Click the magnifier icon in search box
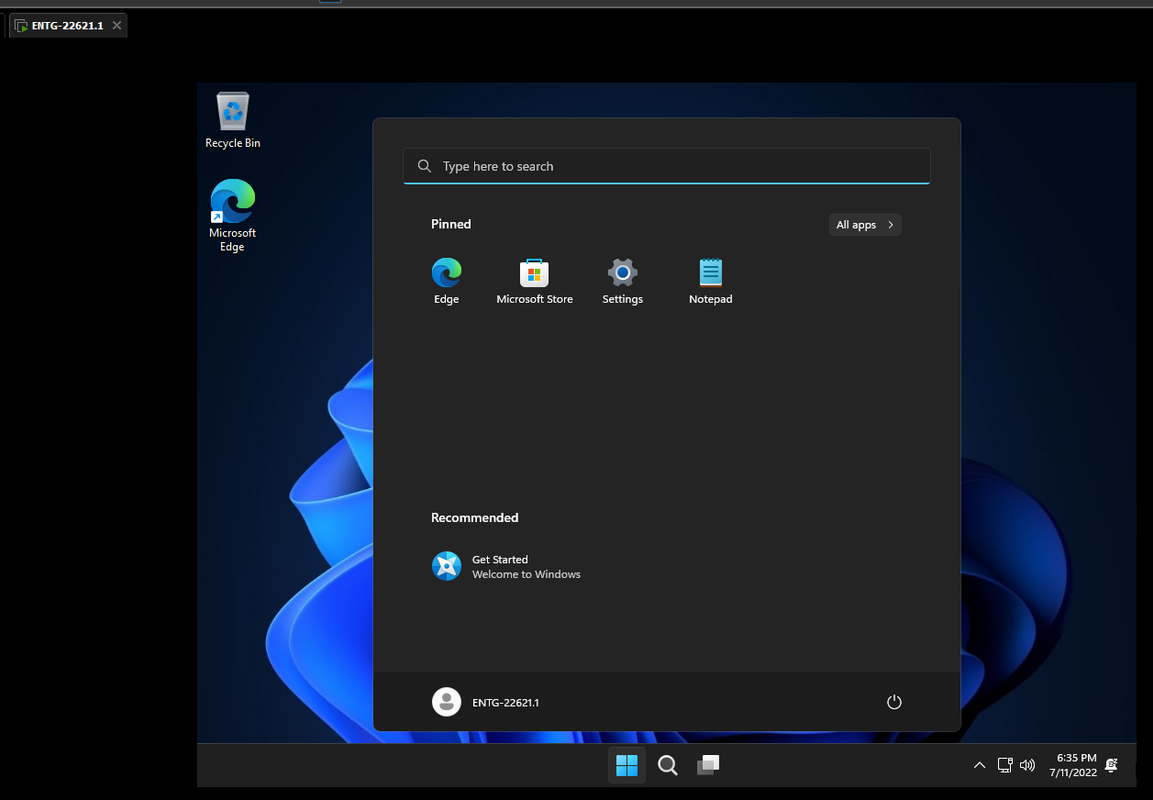The image size is (1153, 800). [424, 166]
